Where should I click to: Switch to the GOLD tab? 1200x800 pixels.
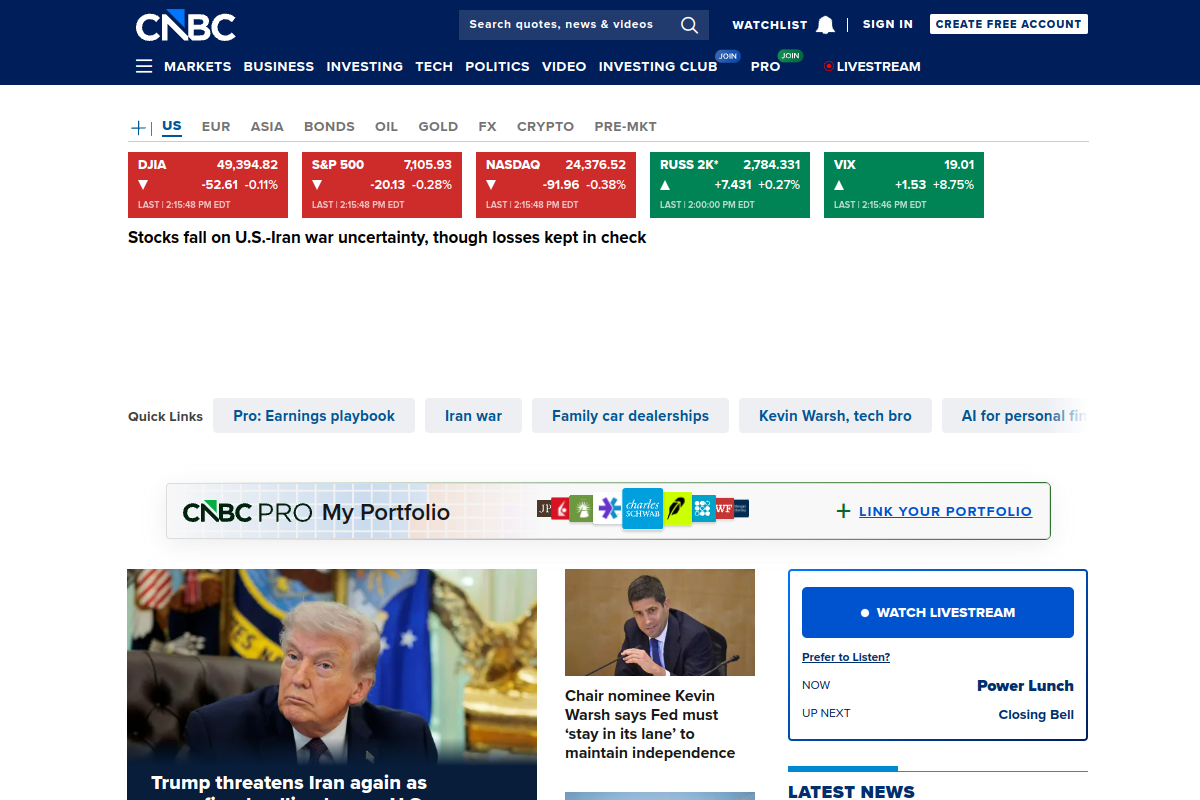click(x=438, y=127)
